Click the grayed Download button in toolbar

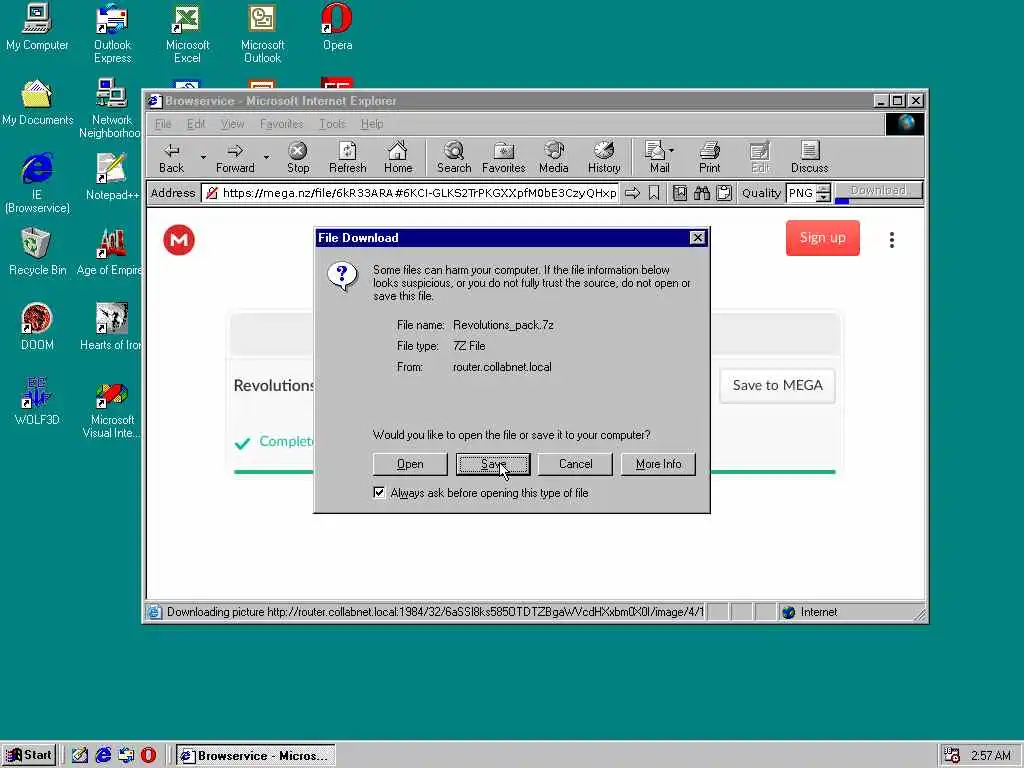(878, 191)
